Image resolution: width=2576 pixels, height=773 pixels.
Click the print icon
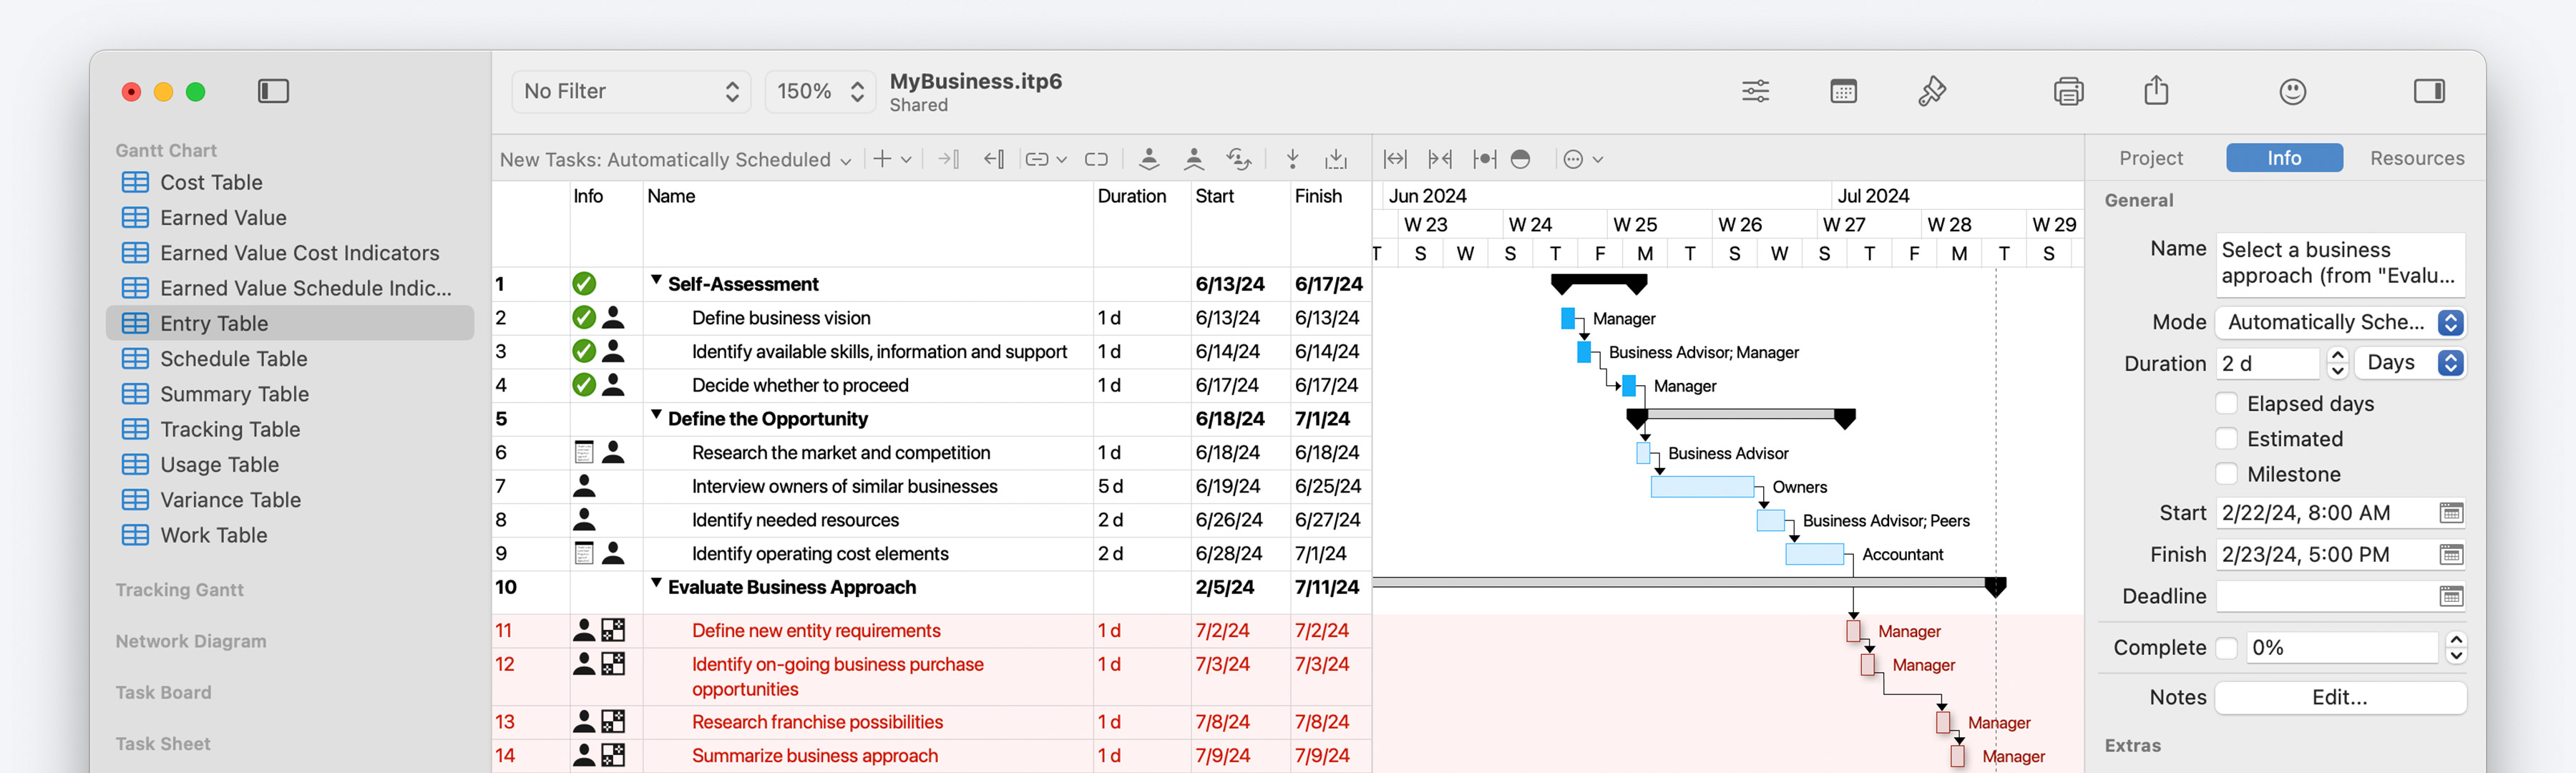pos(2068,92)
